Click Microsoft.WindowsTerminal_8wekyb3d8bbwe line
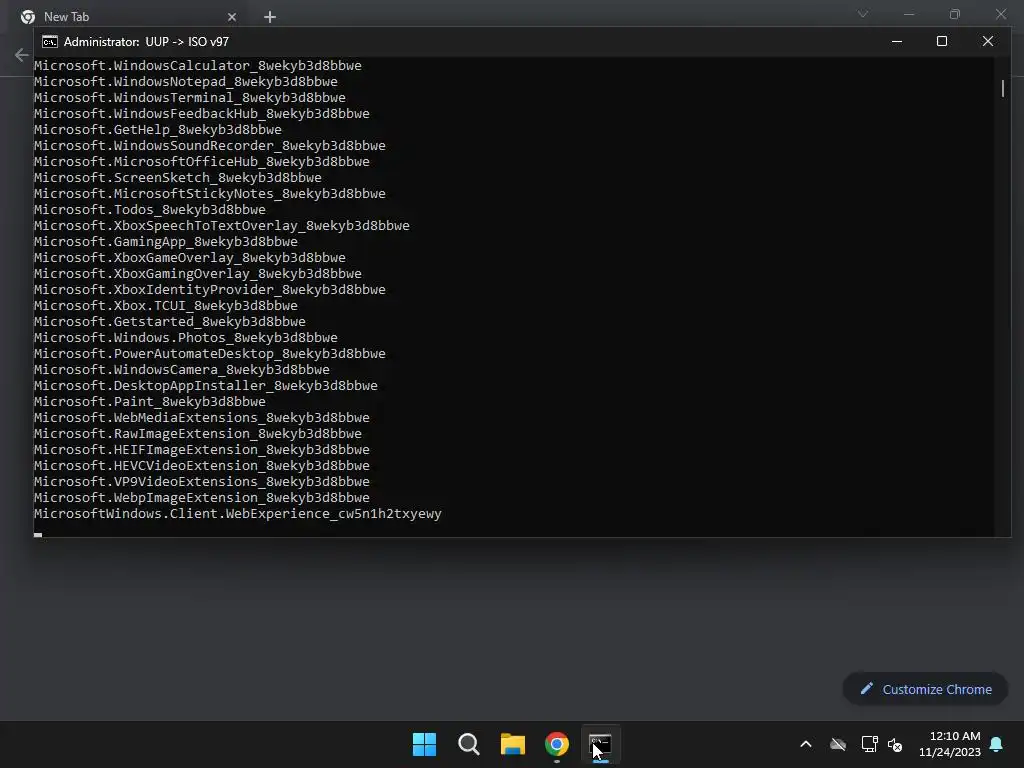Screen dimensions: 1024x768 190,97
